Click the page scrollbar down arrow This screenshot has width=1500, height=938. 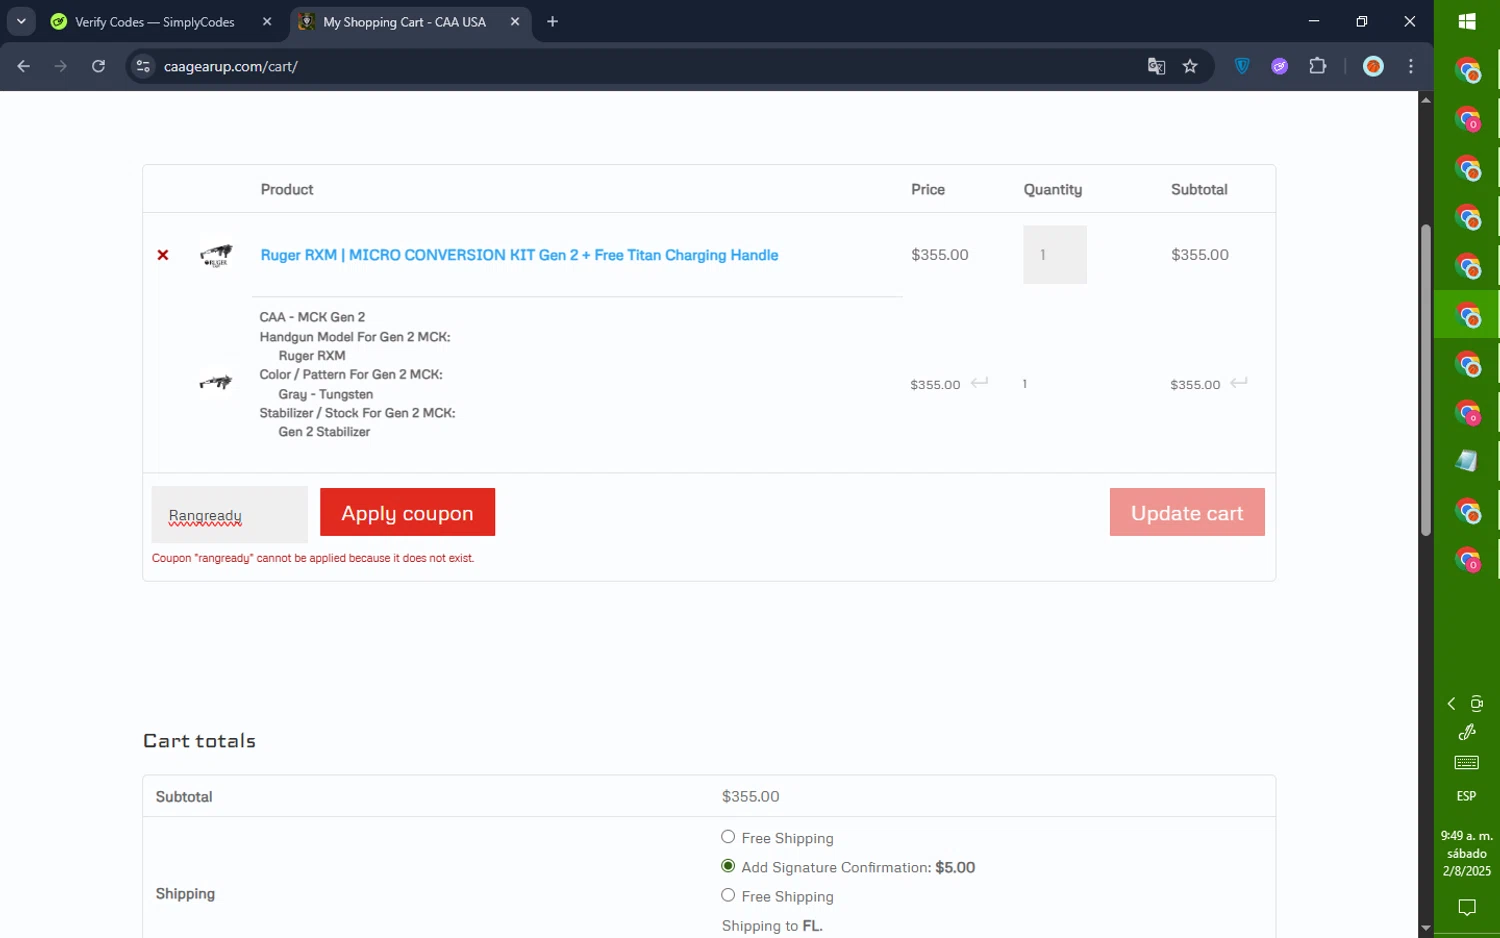[1425, 928]
